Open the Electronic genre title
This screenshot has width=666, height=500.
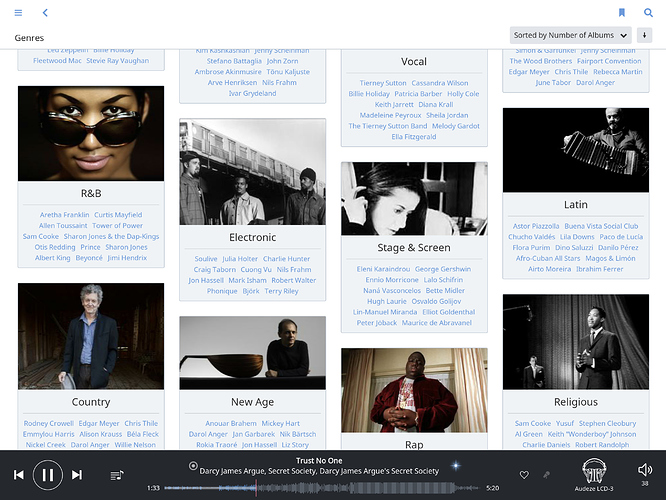click(253, 237)
